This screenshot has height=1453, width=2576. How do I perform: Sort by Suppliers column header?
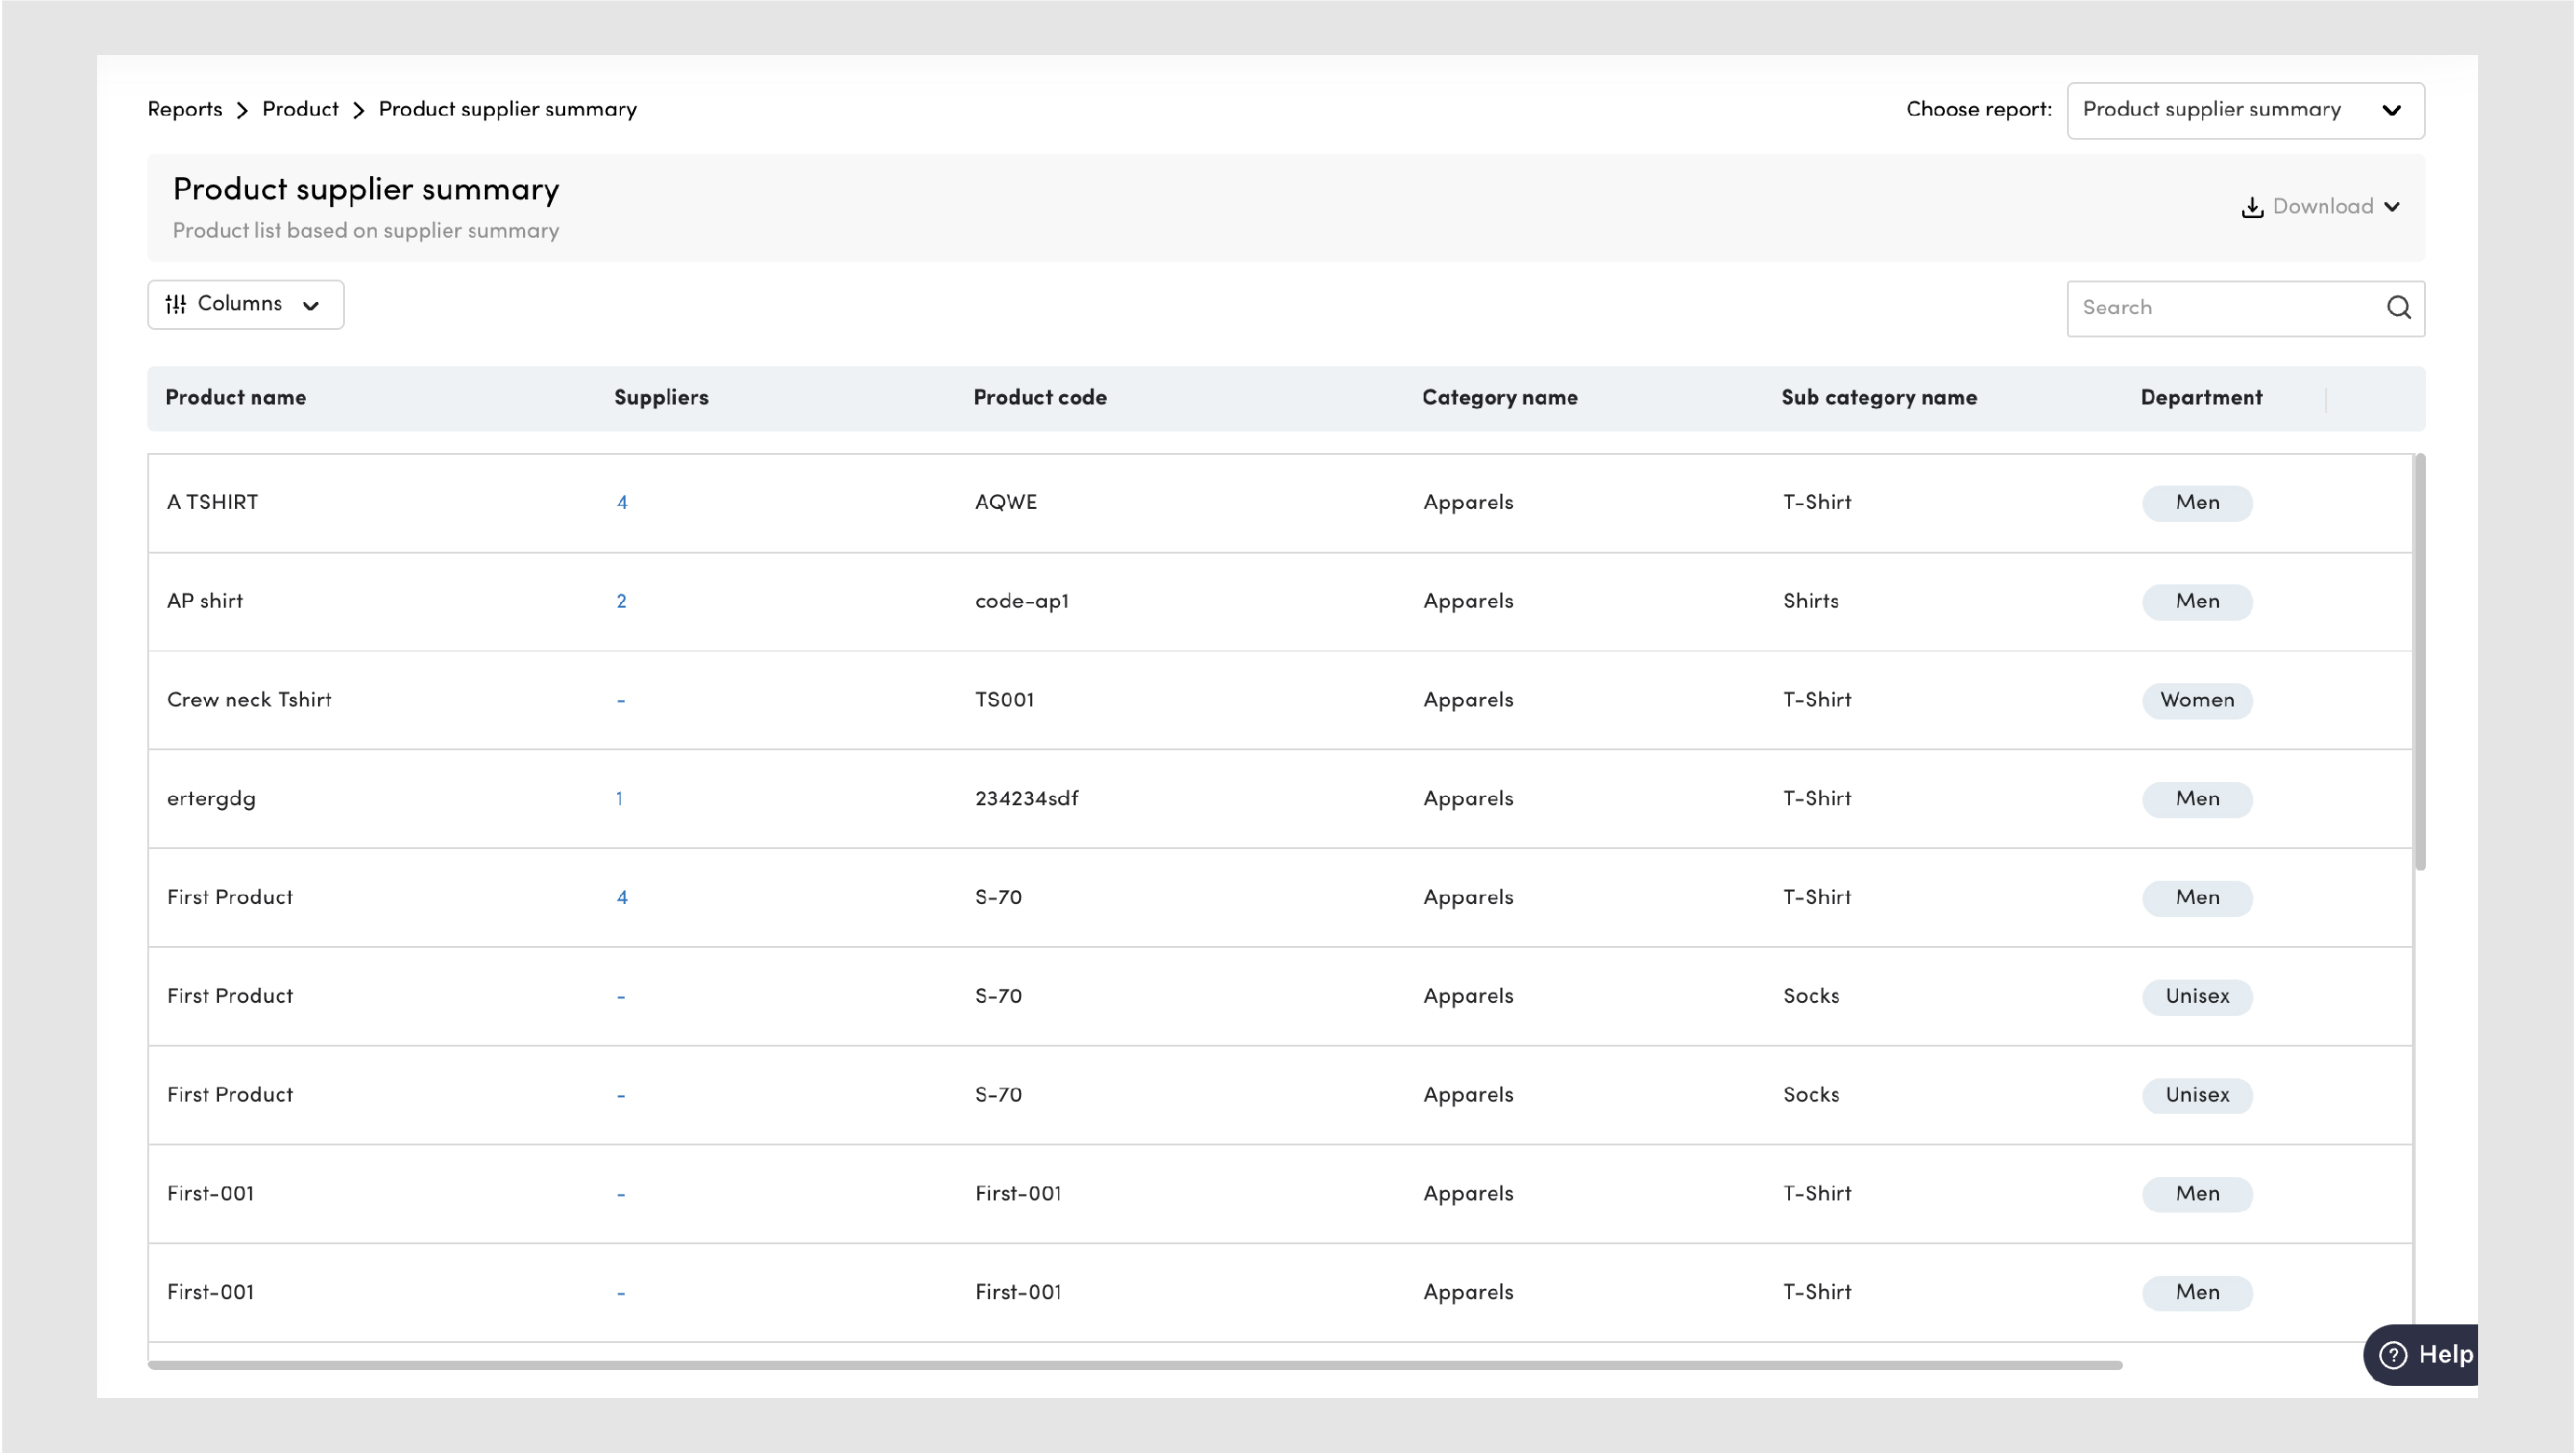point(660,397)
